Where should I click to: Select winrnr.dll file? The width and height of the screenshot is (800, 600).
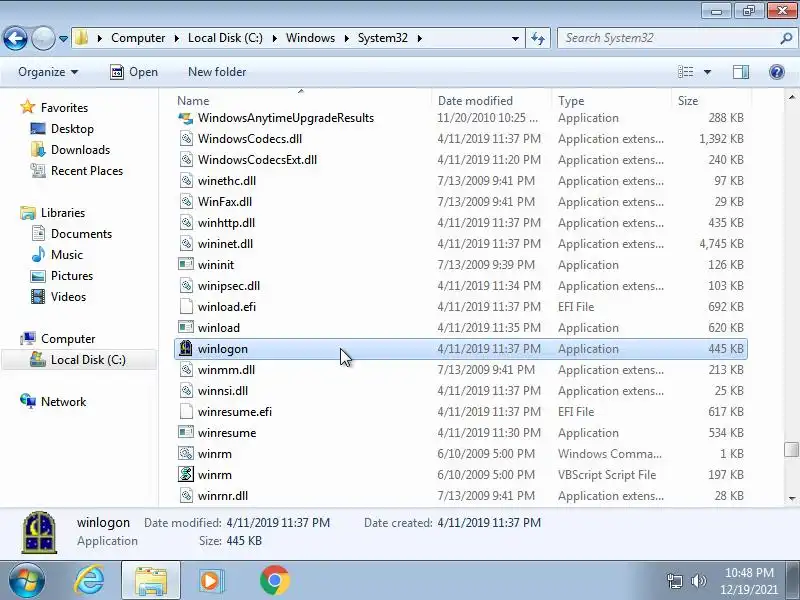pyautogui.click(x=223, y=495)
